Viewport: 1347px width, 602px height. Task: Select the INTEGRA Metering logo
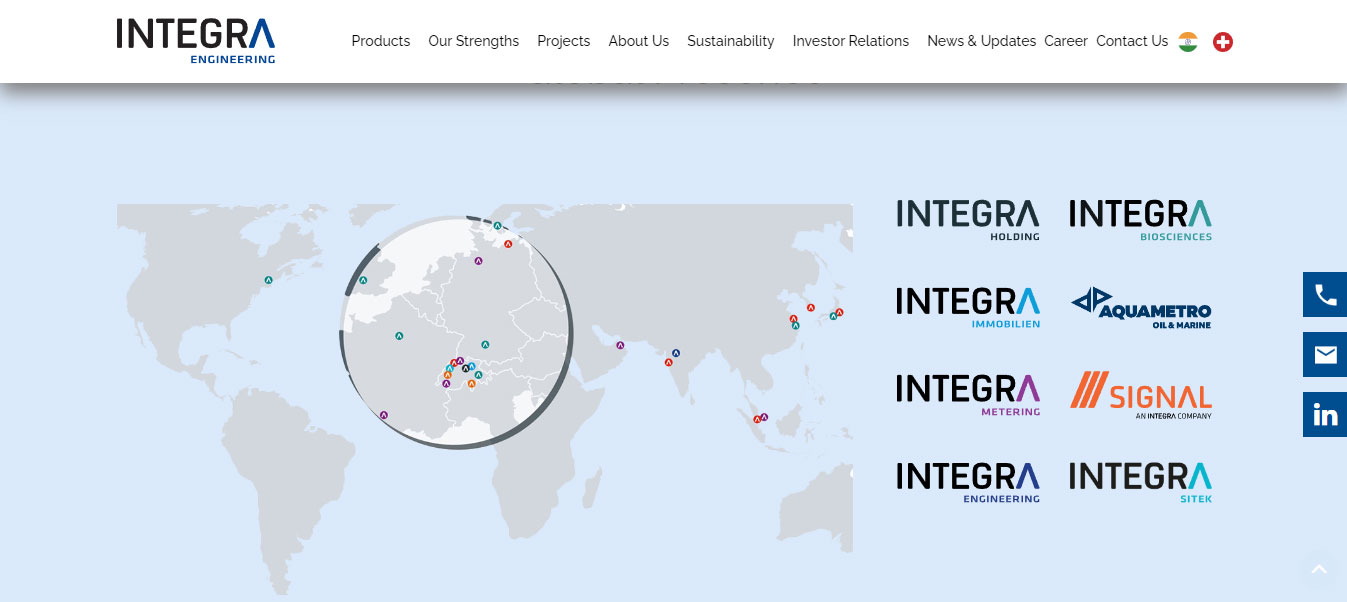[x=966, y=392]
